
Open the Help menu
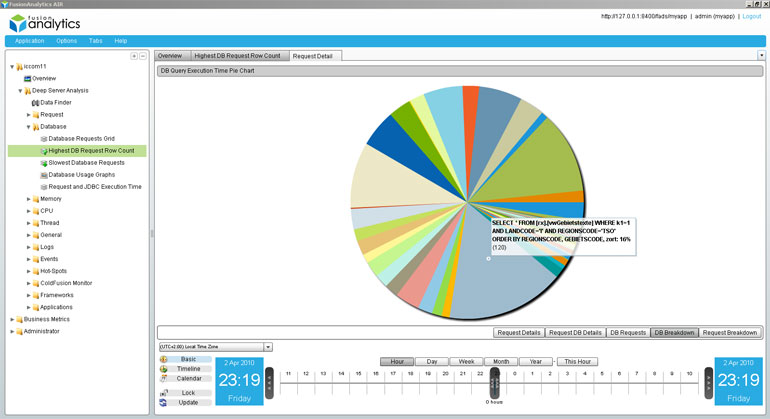pos(121,41)
